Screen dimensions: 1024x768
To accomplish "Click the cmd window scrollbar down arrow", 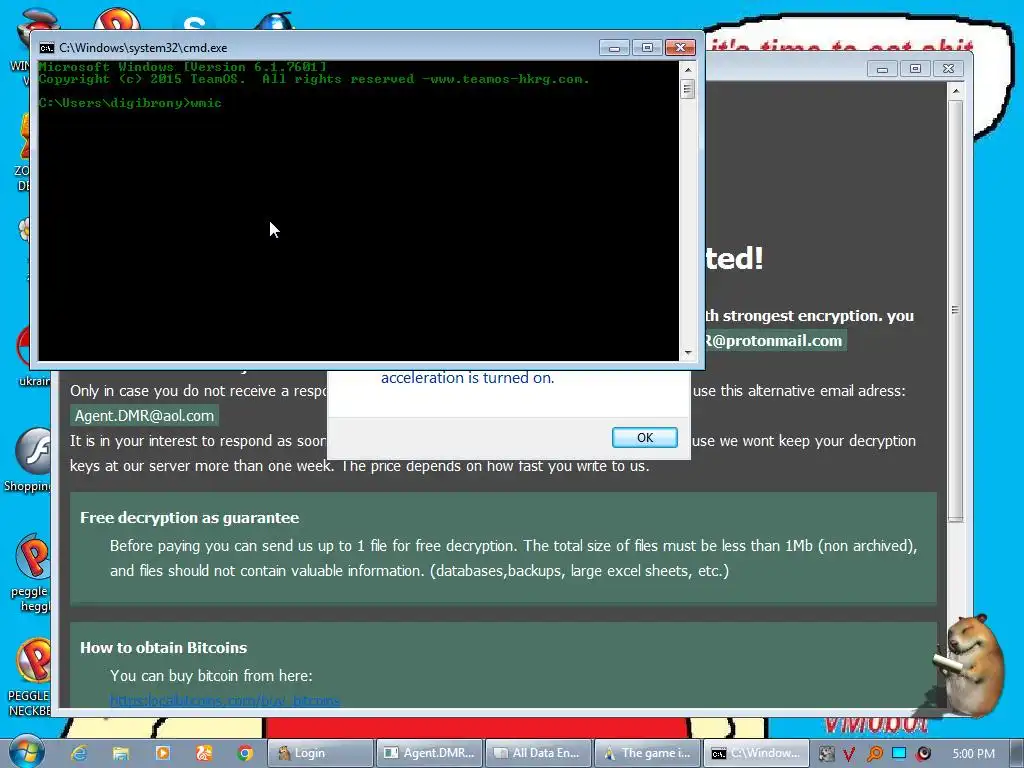I will click(687, 353).
